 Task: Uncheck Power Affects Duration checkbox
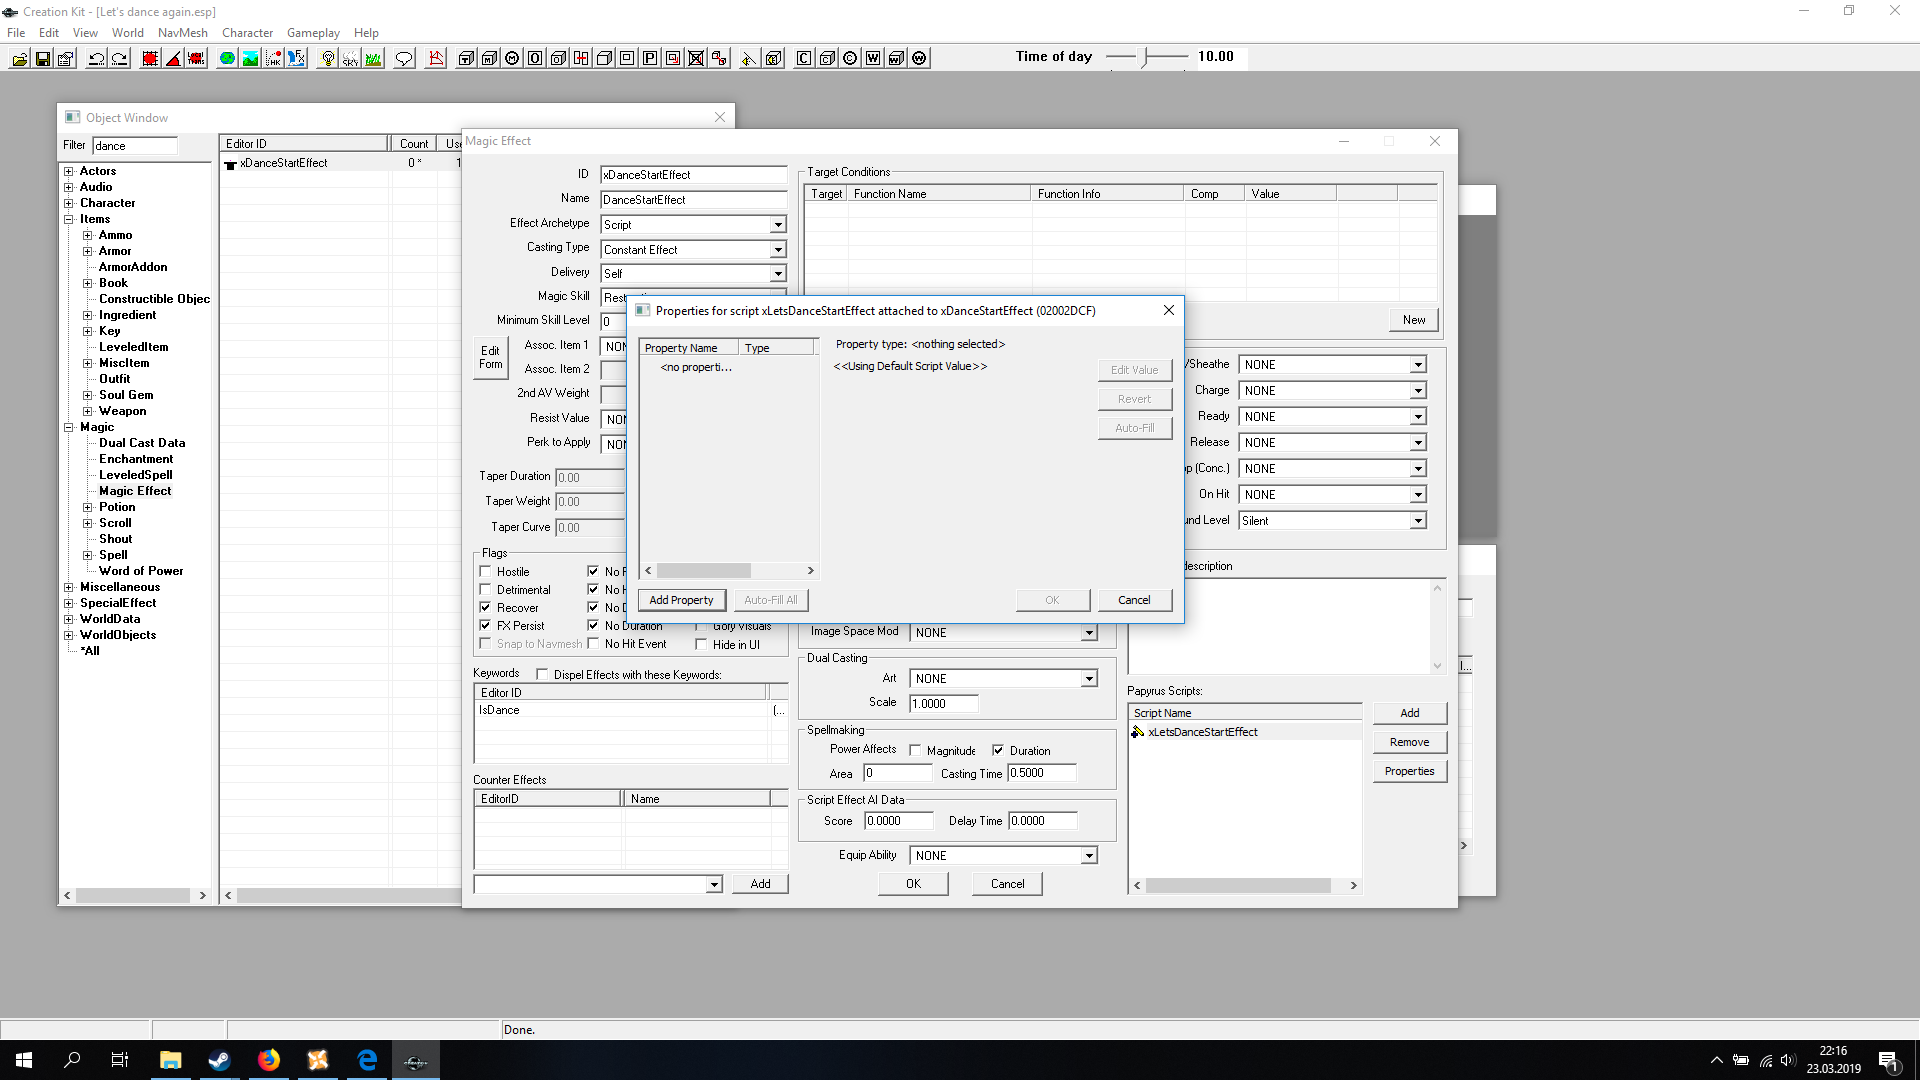coord(997,751)
